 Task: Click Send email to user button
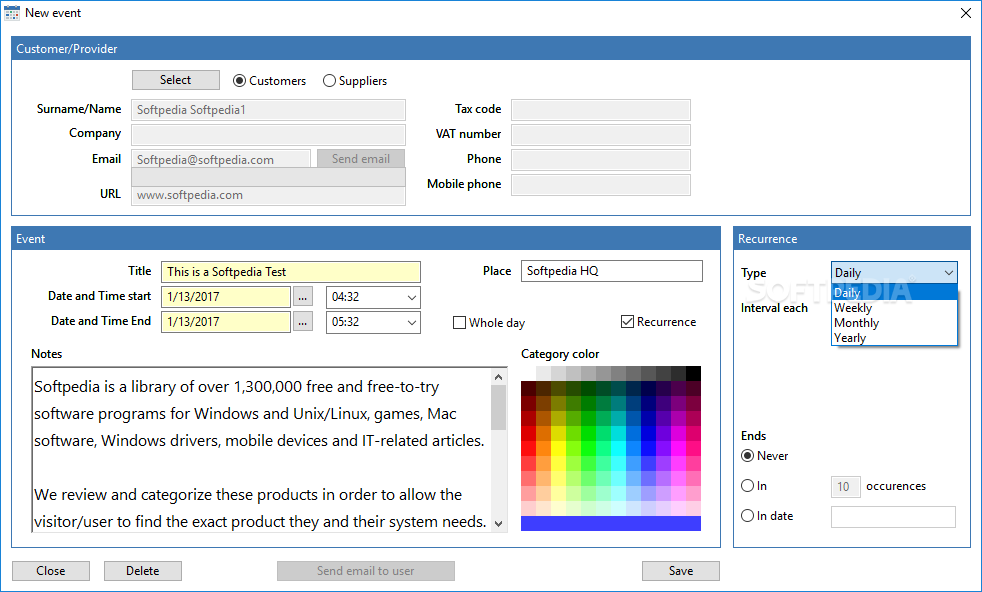pos(366,571)
